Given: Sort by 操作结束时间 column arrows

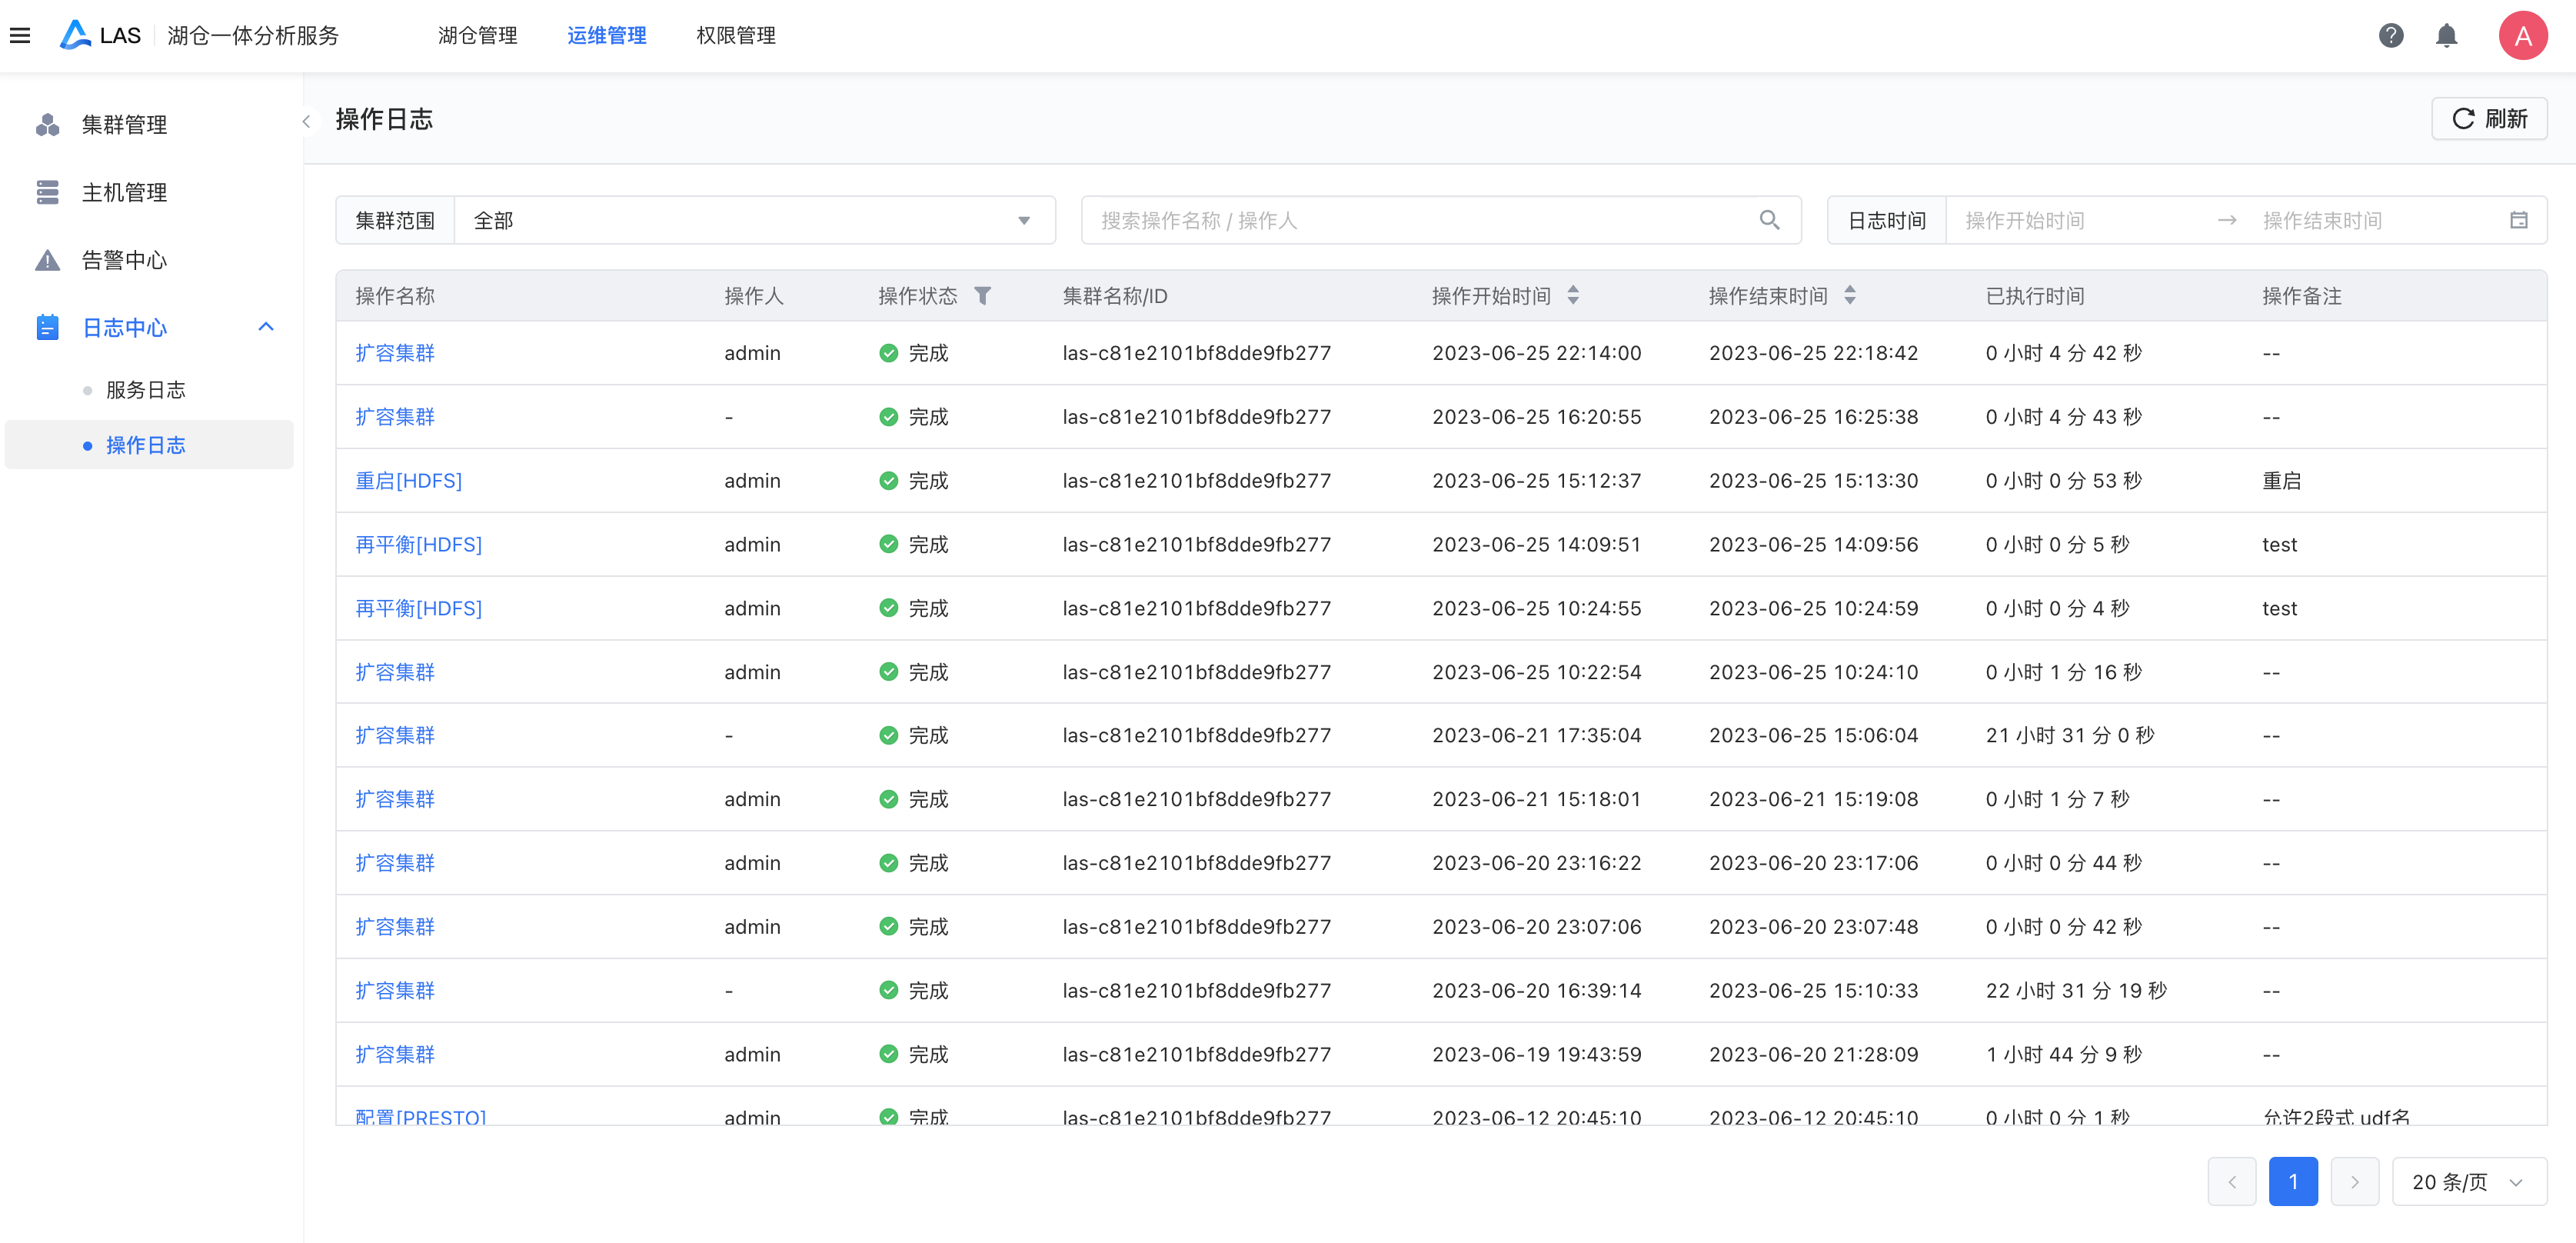Looking at the screenshot, I should click(1849, 296).
